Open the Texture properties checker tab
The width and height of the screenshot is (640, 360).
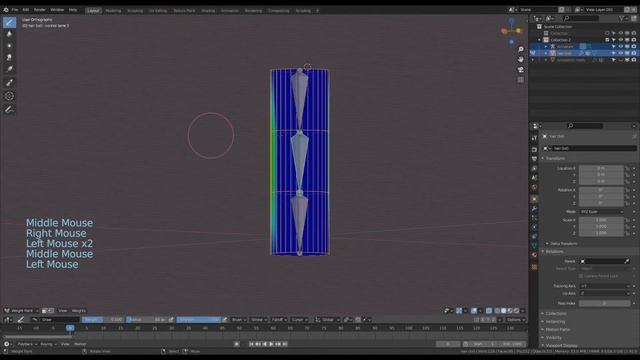534,267
